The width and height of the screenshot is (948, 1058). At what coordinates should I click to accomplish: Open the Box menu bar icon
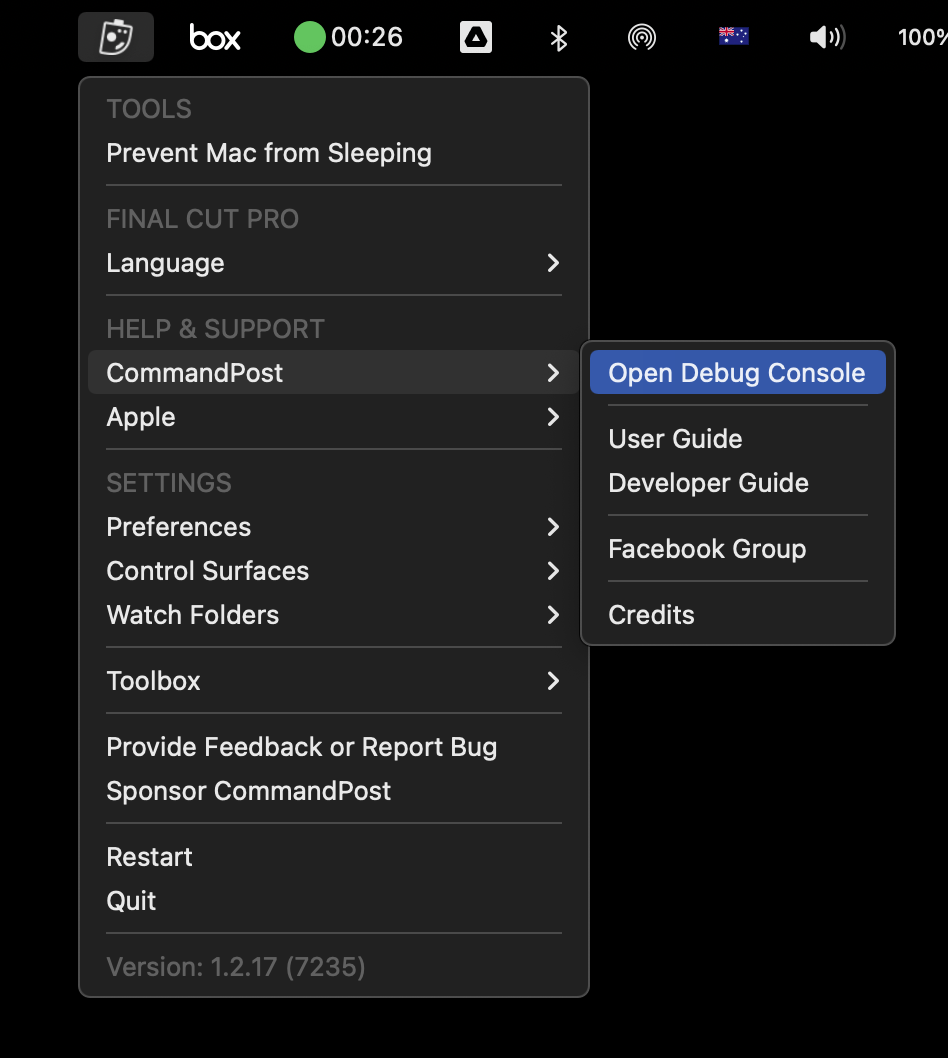(x=215, y=37)
